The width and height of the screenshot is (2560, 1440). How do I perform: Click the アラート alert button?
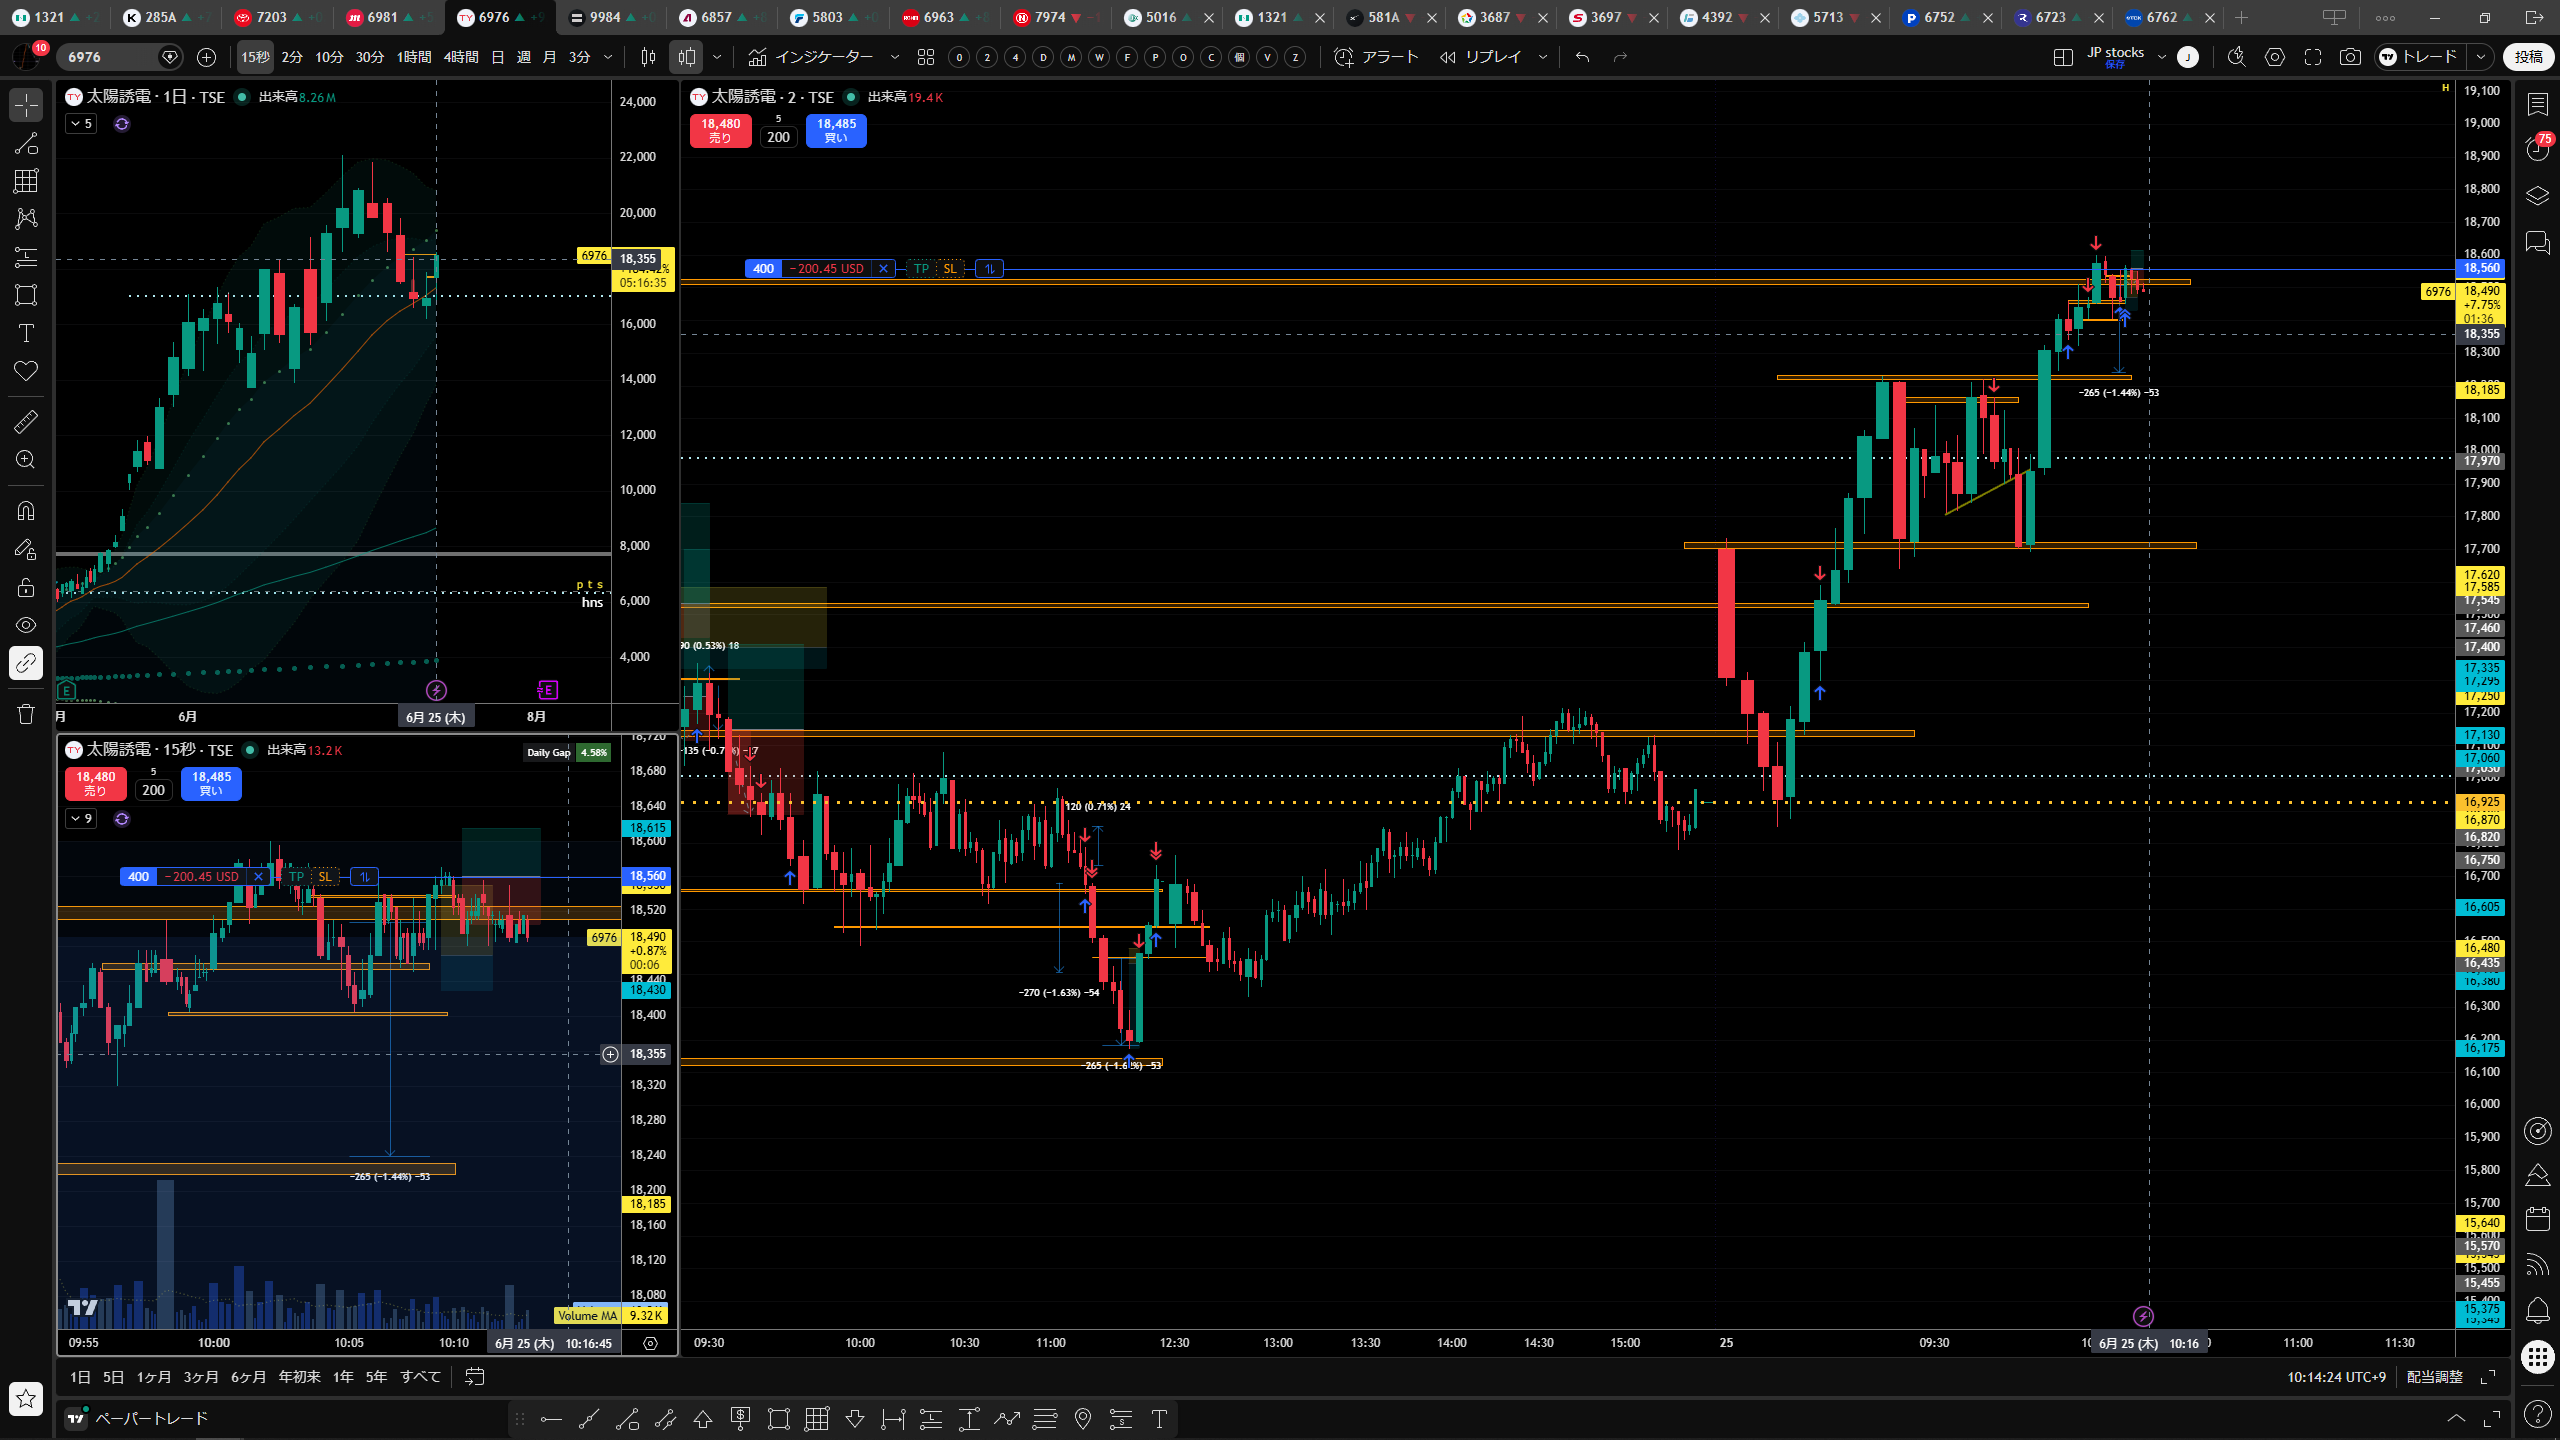1377,57
